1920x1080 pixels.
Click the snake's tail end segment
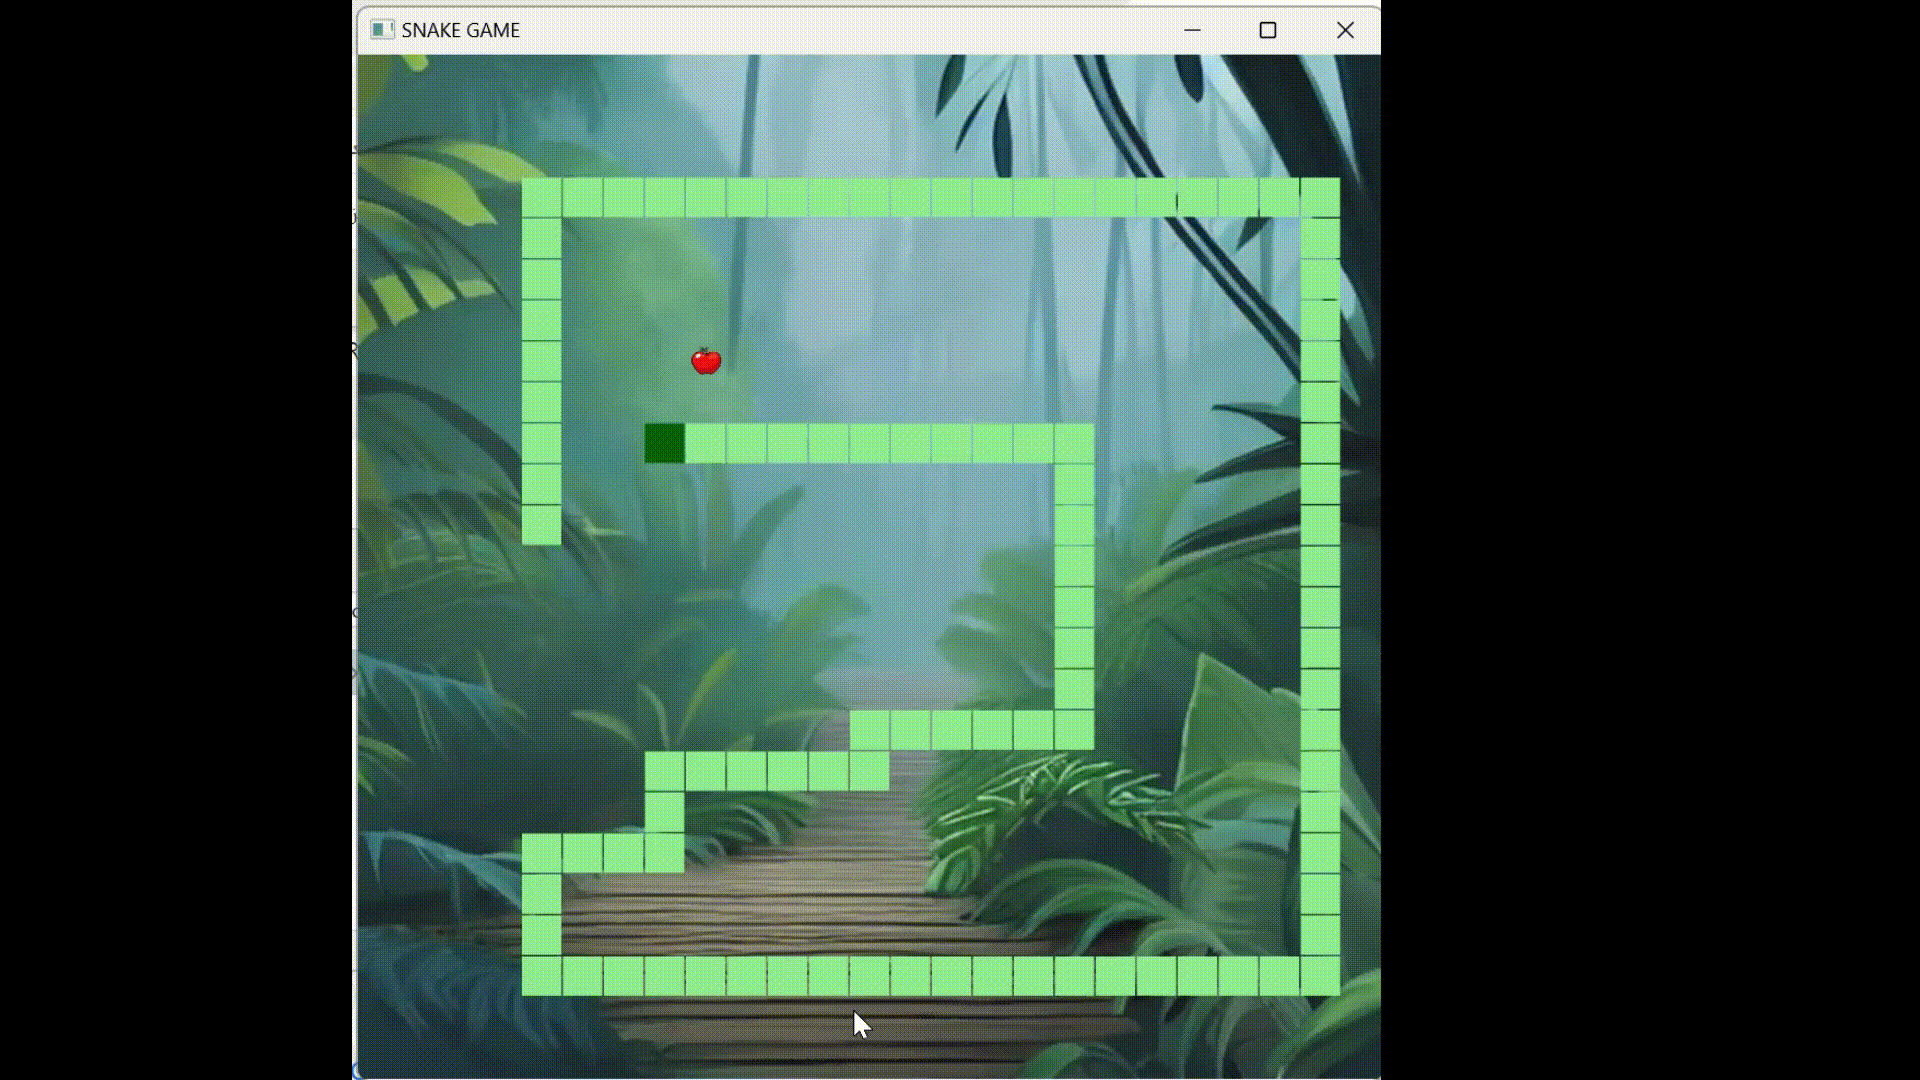point(541,525)
